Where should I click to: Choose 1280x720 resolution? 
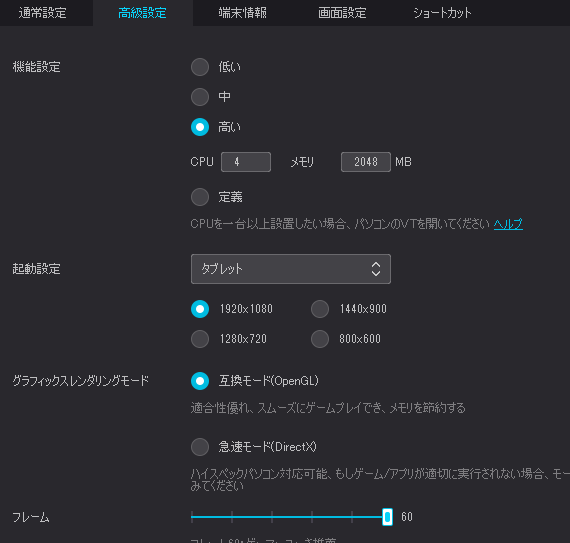[x=200, y=339]
